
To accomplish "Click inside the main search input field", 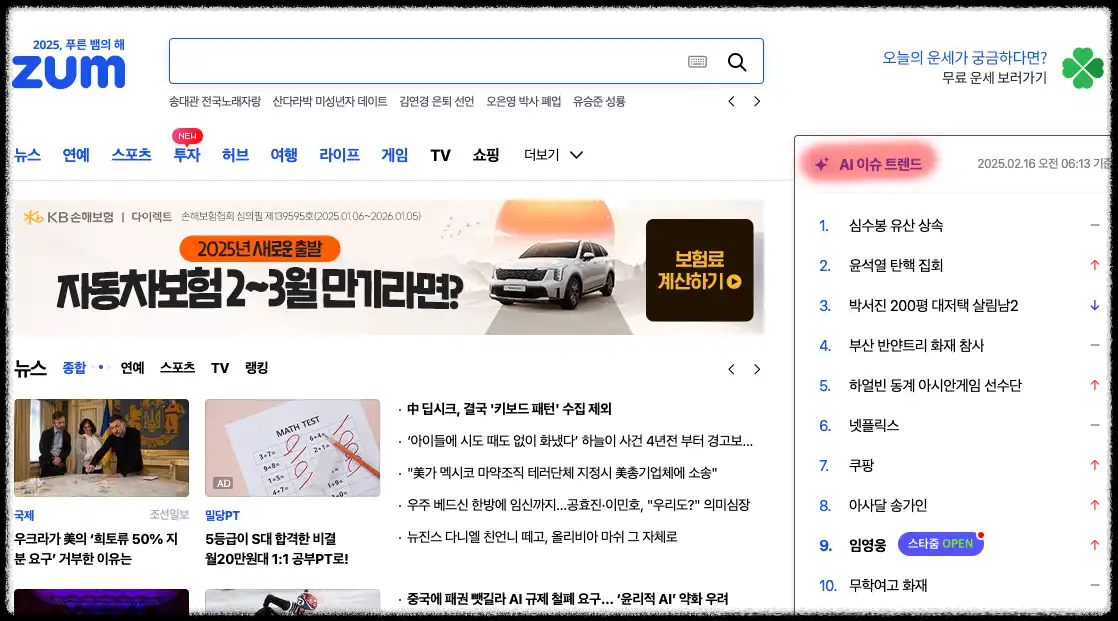I will 430,61.
